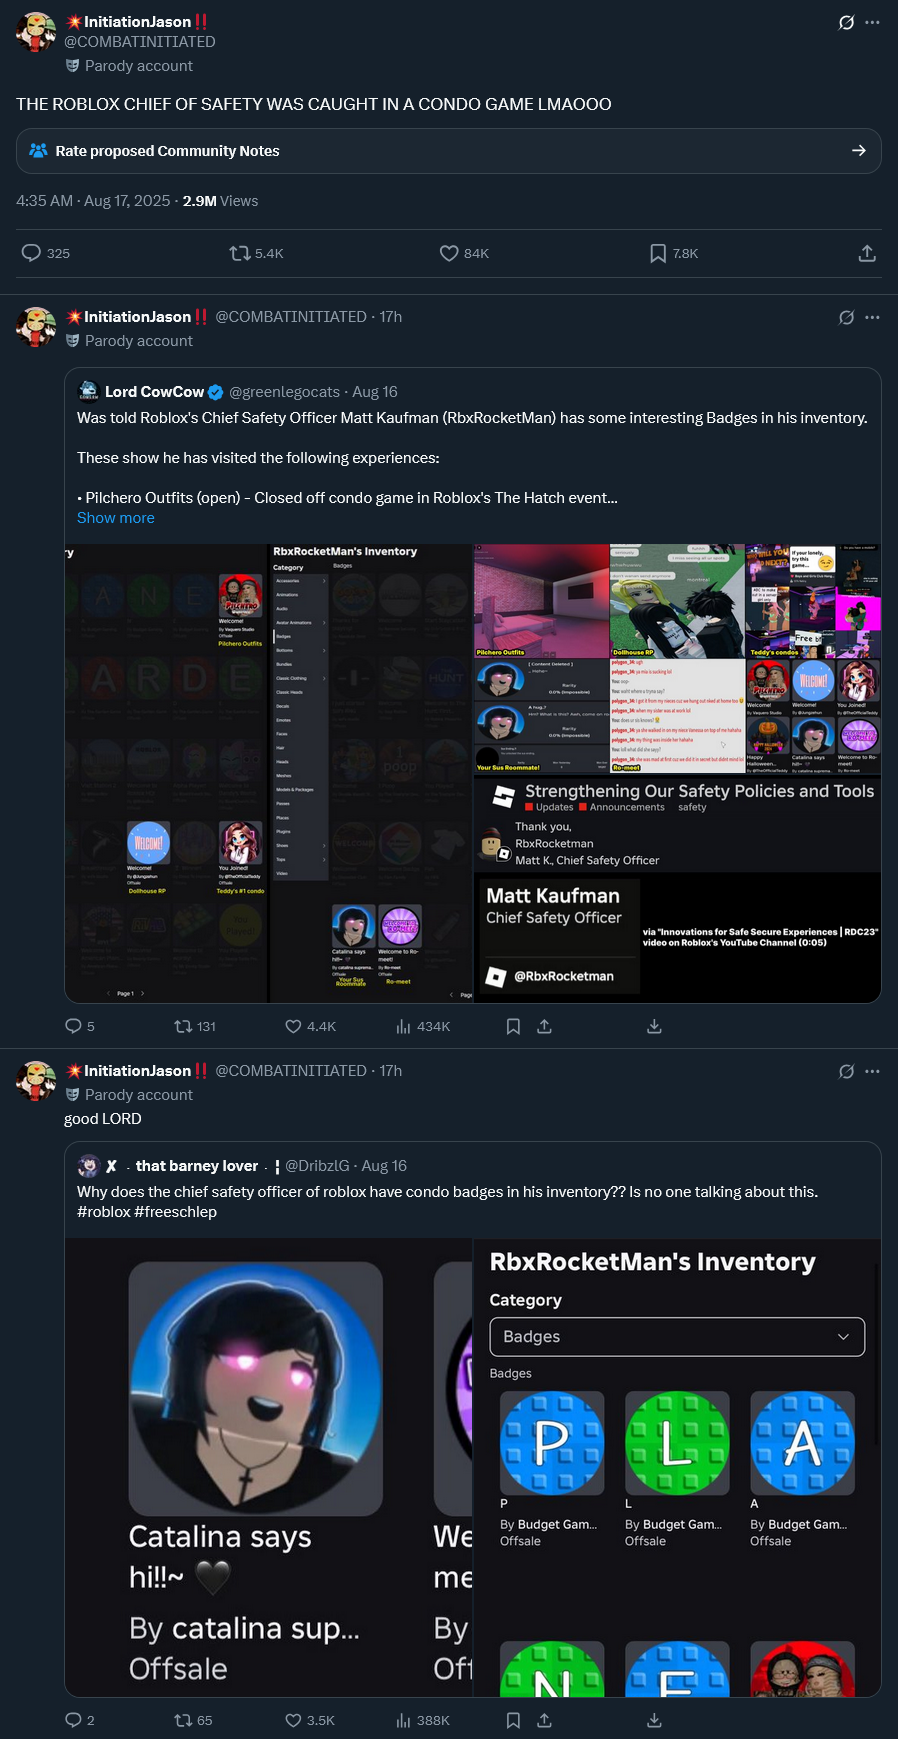Open the Badges category dropdown
The width and height of the screenshot is (898, 1739).
click(x=677, y=1337)
